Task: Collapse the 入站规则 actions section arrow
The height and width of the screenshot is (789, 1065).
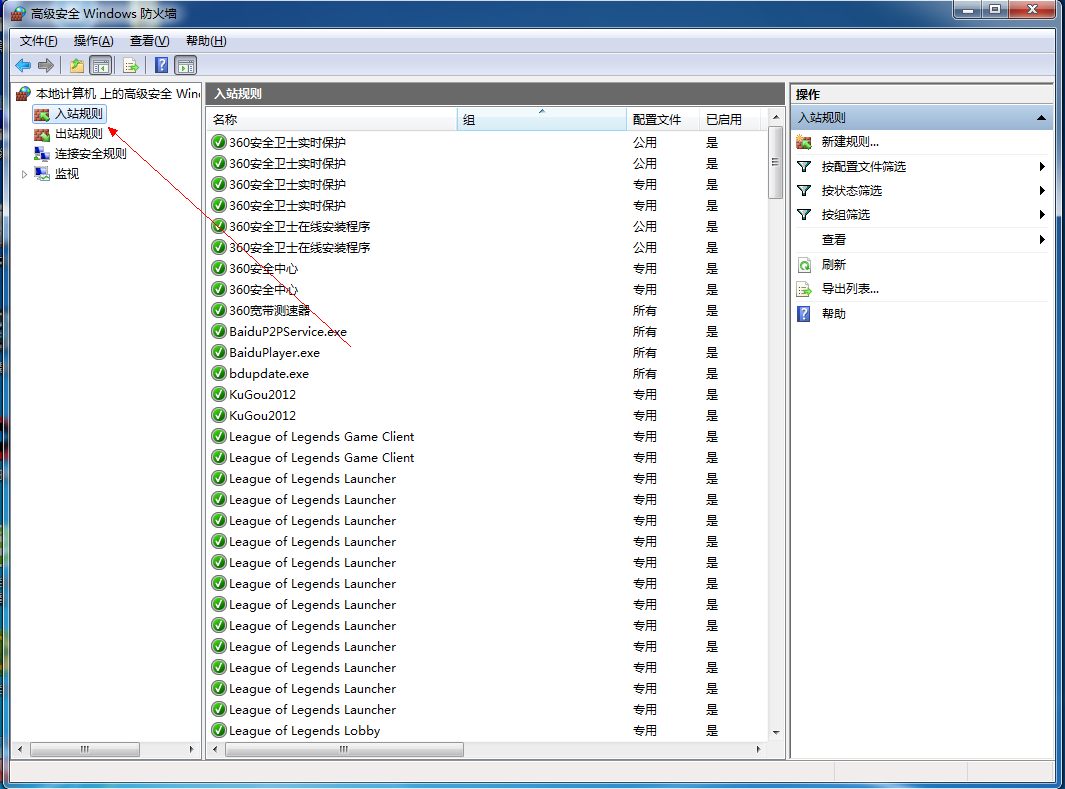Action: coord(1041,117)
